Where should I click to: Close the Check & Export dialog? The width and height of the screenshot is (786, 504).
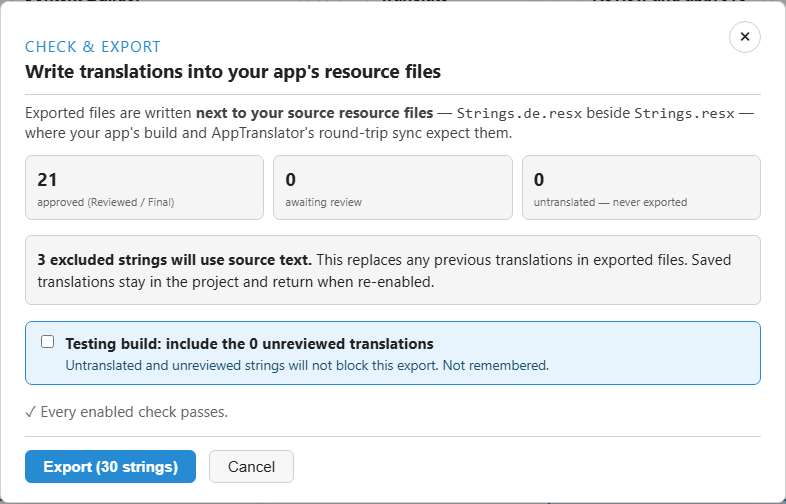(x=744, y=37)
